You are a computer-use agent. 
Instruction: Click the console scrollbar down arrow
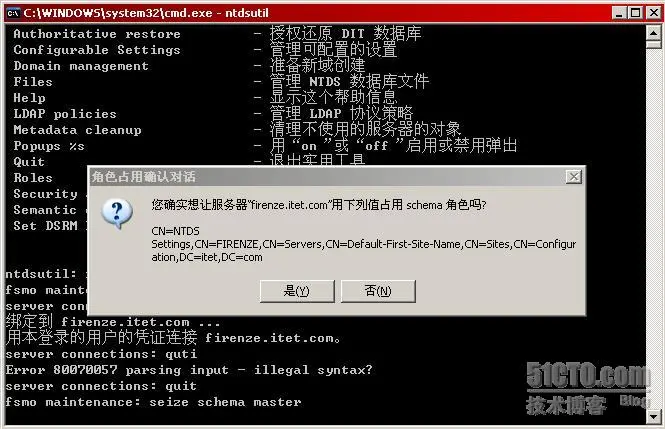point(653,416)
